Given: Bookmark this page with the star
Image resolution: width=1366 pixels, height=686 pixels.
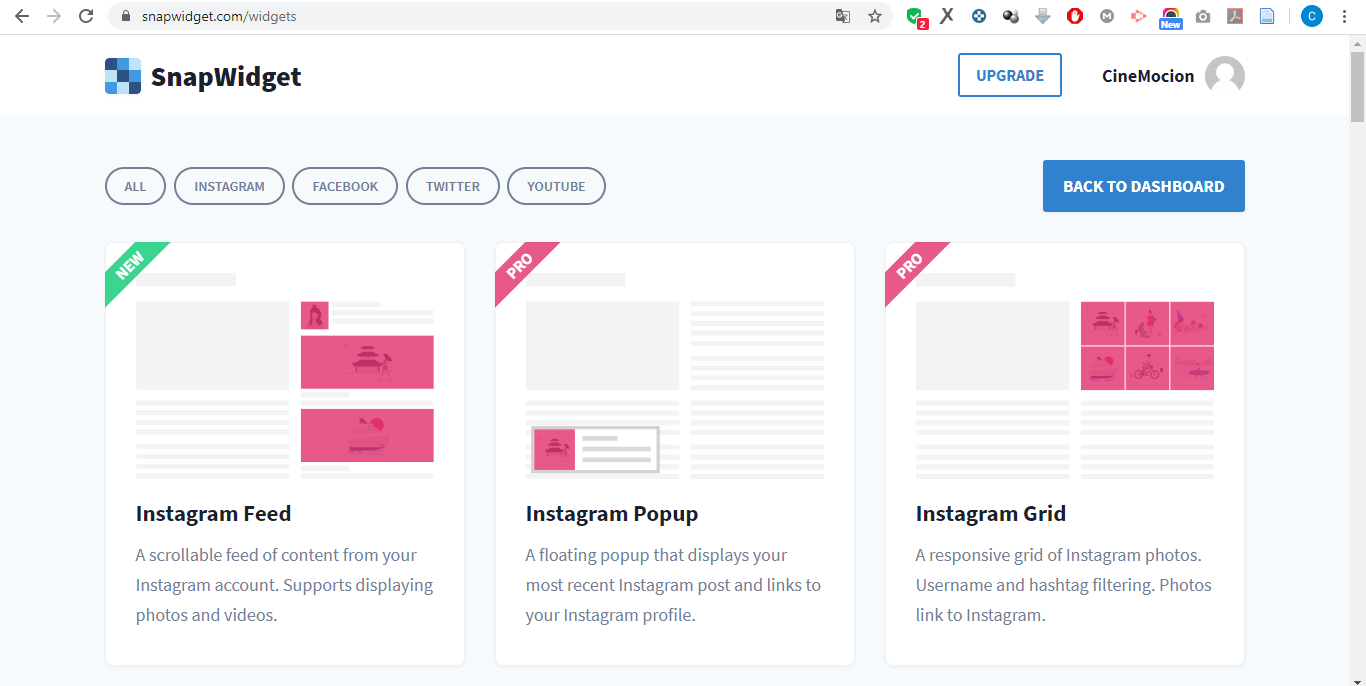Looking at the screenshot, I should tap(875, 16).
